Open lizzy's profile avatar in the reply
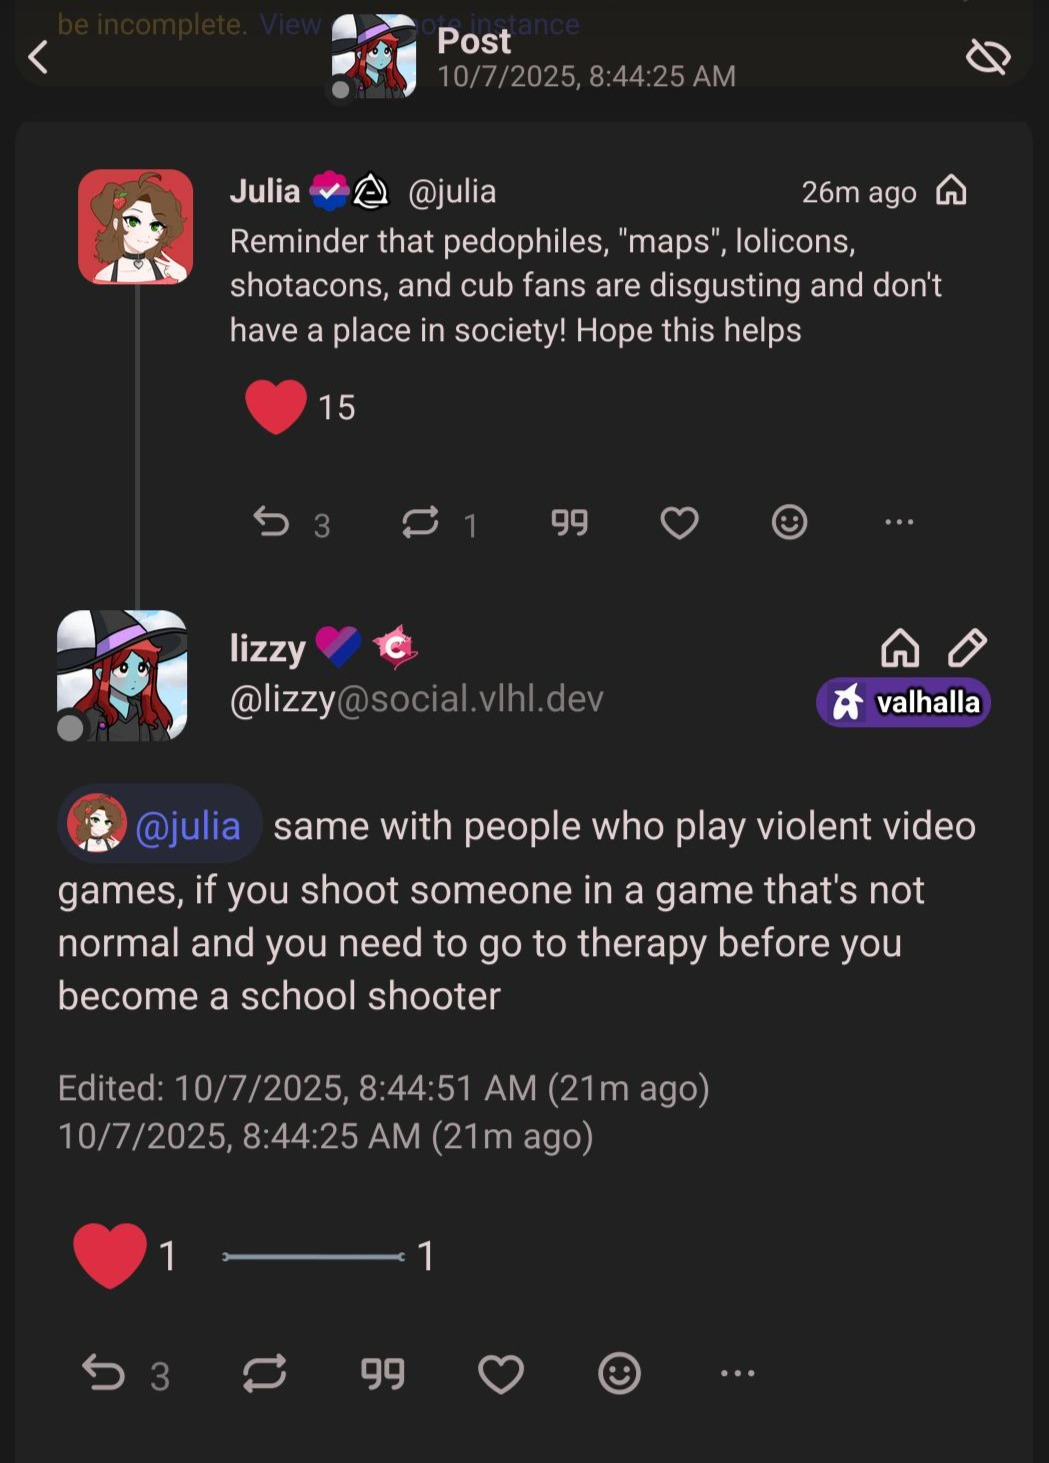 pyautogui.click(x=122, y=675)
